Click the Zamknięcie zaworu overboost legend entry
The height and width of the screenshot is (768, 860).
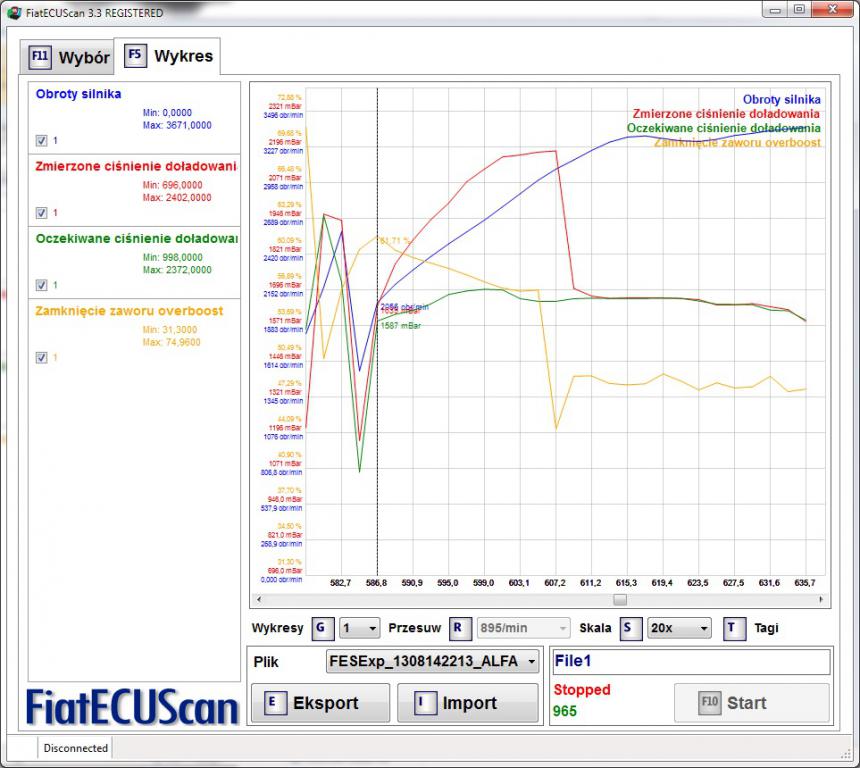[737, 143]
